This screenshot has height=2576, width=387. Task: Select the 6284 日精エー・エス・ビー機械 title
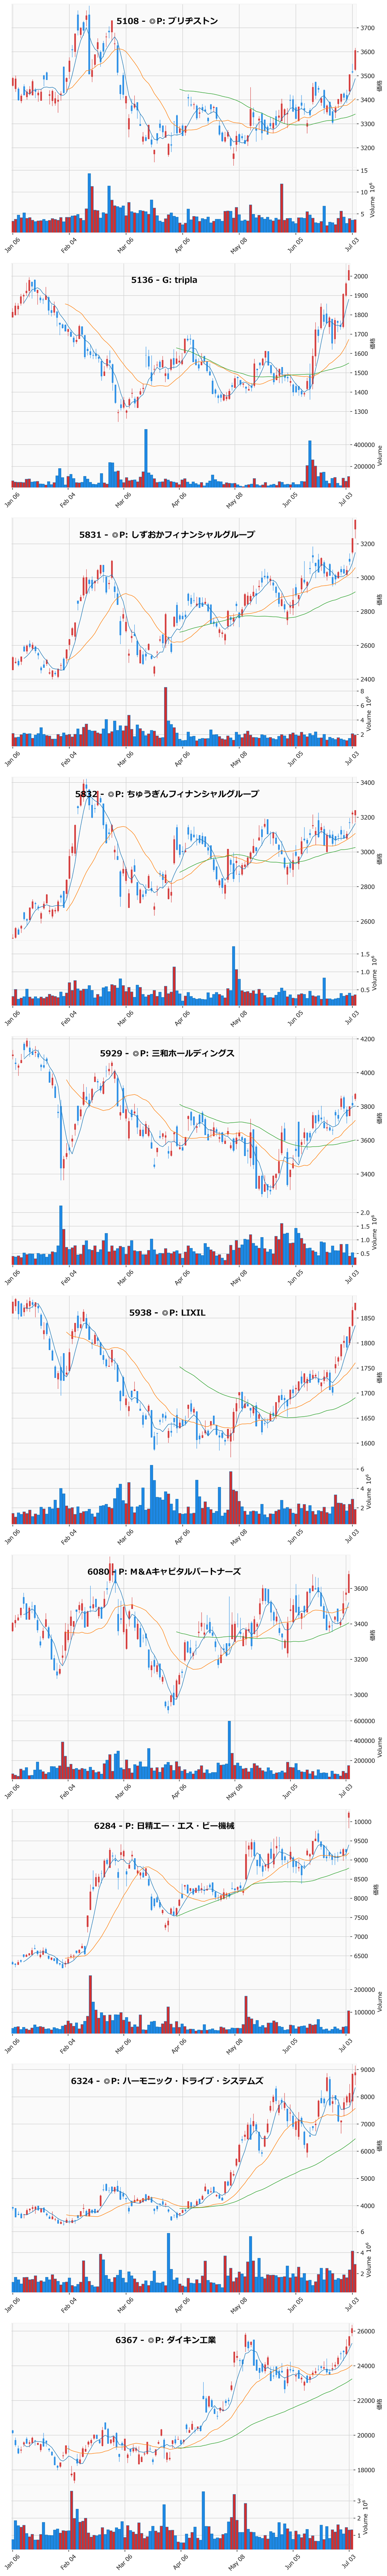click(x=164, y=1825)
